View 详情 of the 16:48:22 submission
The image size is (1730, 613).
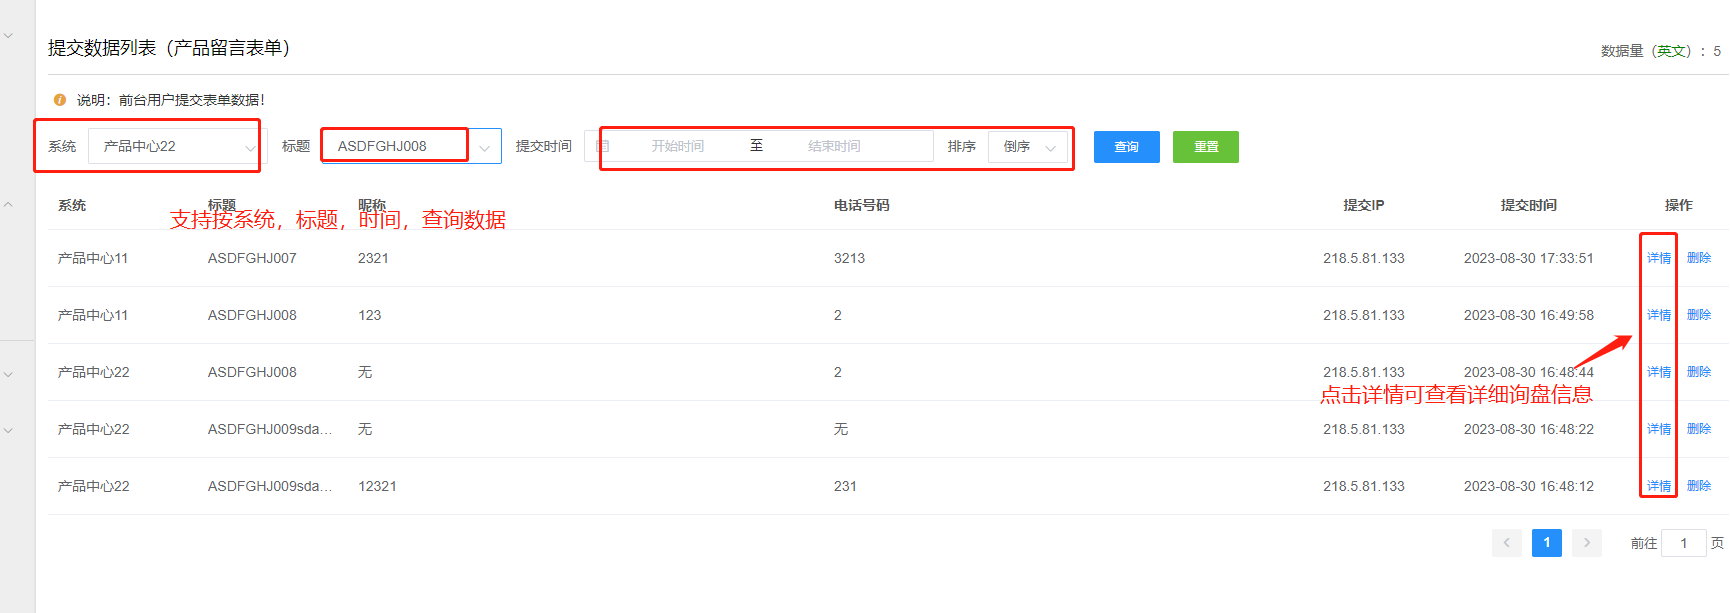point(1658,429)
